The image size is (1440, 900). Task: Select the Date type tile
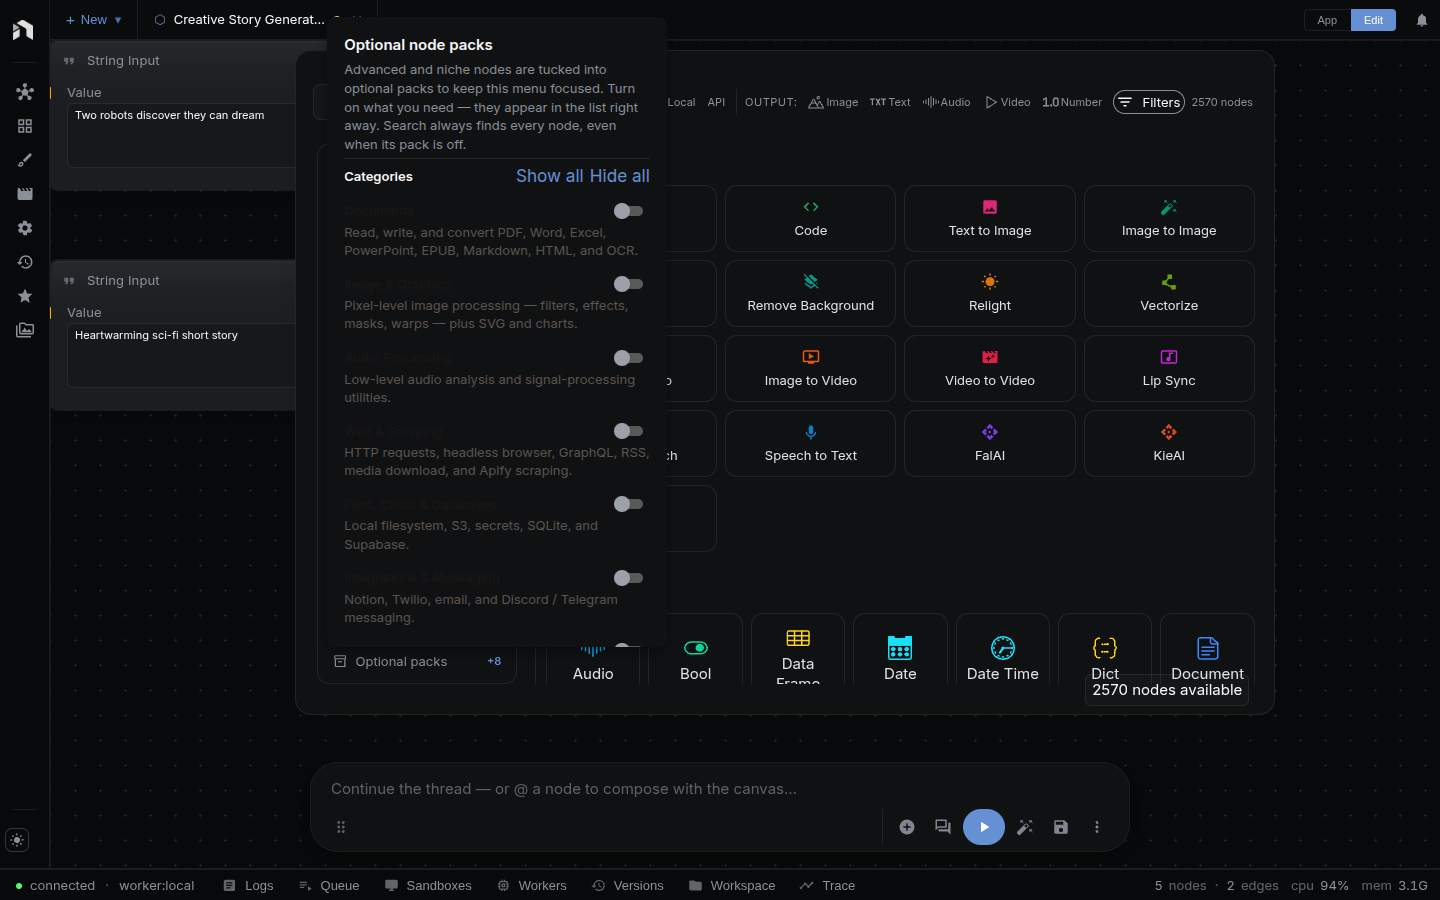pyautogui.click(x=900, y=649)
